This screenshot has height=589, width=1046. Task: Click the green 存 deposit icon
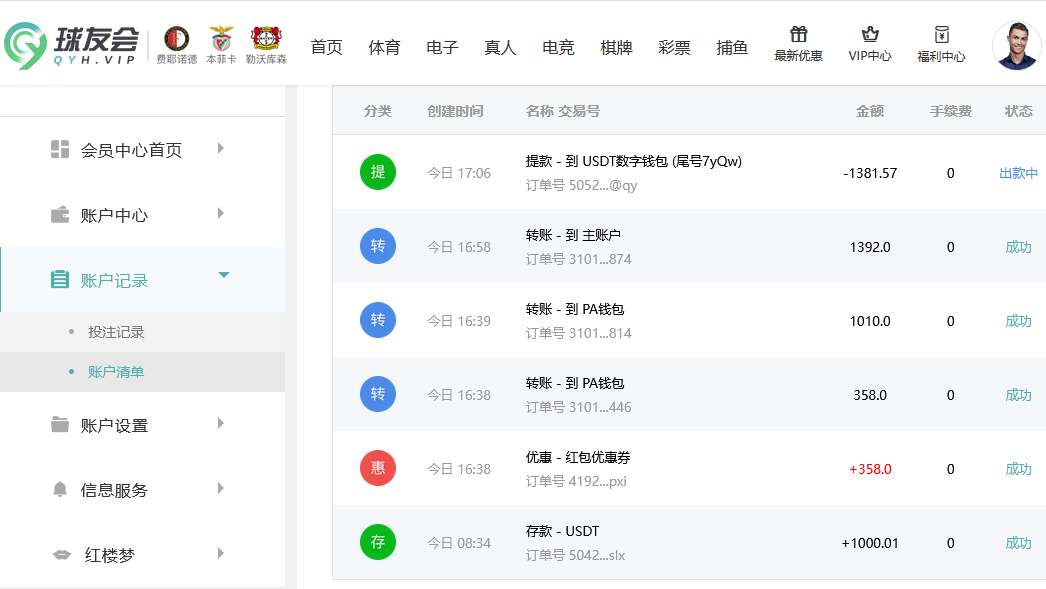click(x=378, y=542)
